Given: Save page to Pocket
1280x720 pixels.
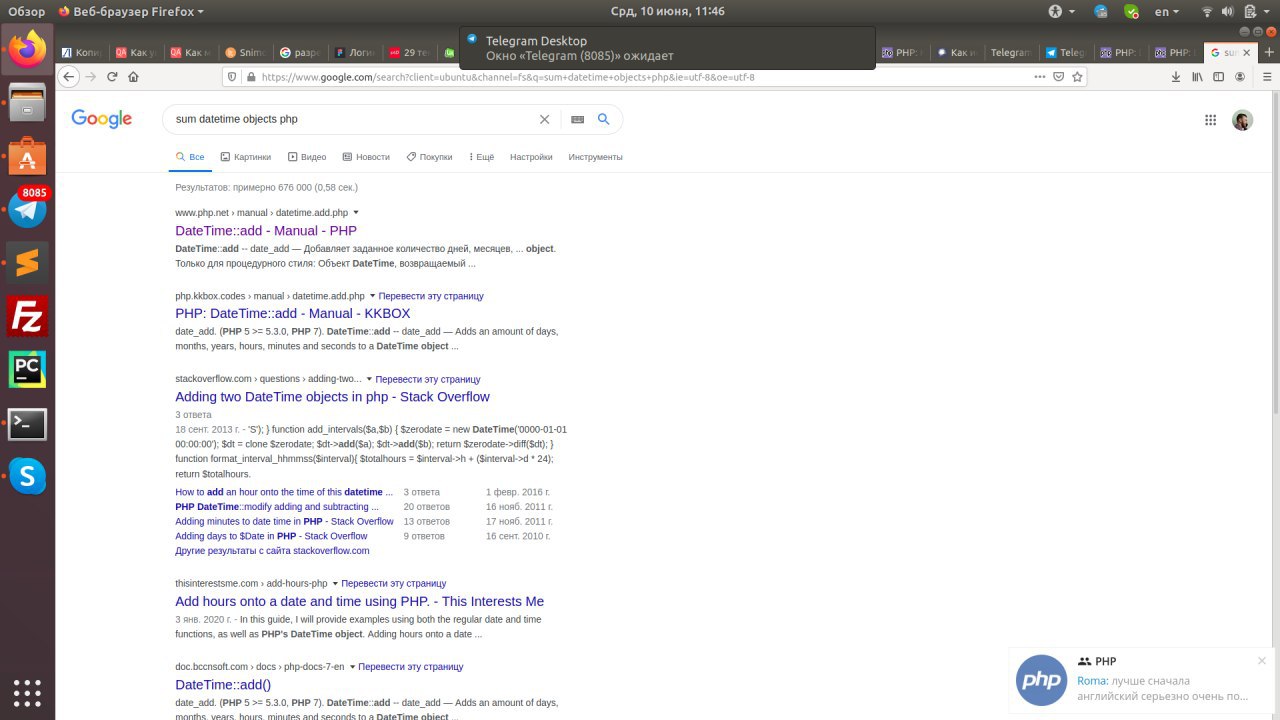Looking at the screenshot, I should pyautogui.click(x=1058, y=77).
